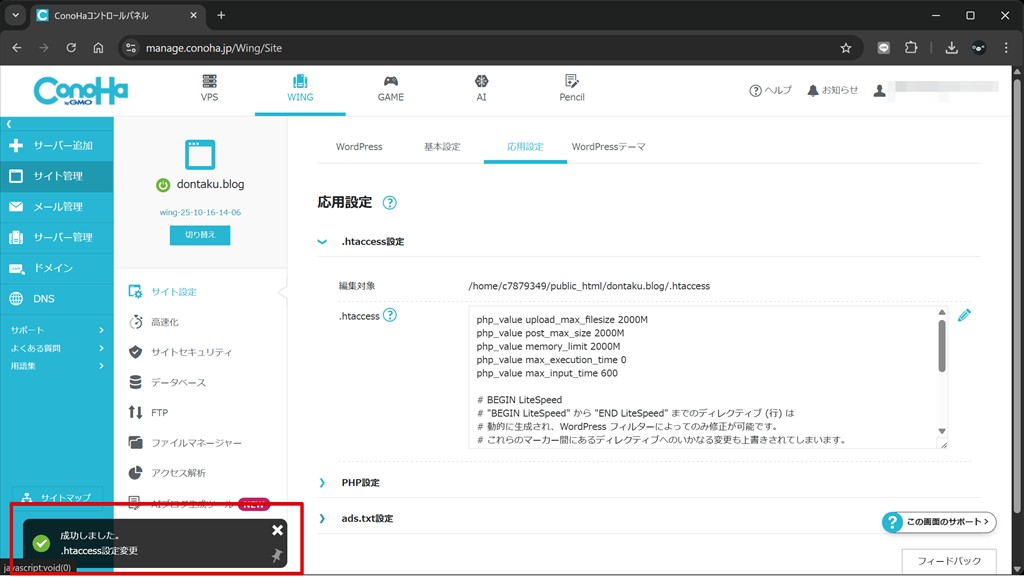Expand 用語集 sidebar entry
This screenshot has width=1024, height=577.
coord(57,366)
